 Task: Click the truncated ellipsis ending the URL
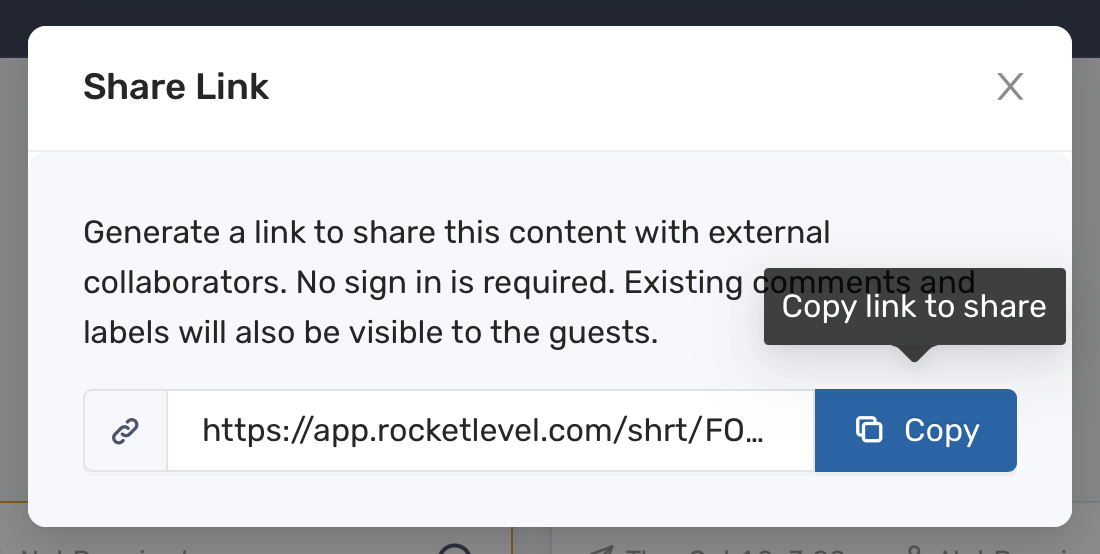tap(753, 431)
